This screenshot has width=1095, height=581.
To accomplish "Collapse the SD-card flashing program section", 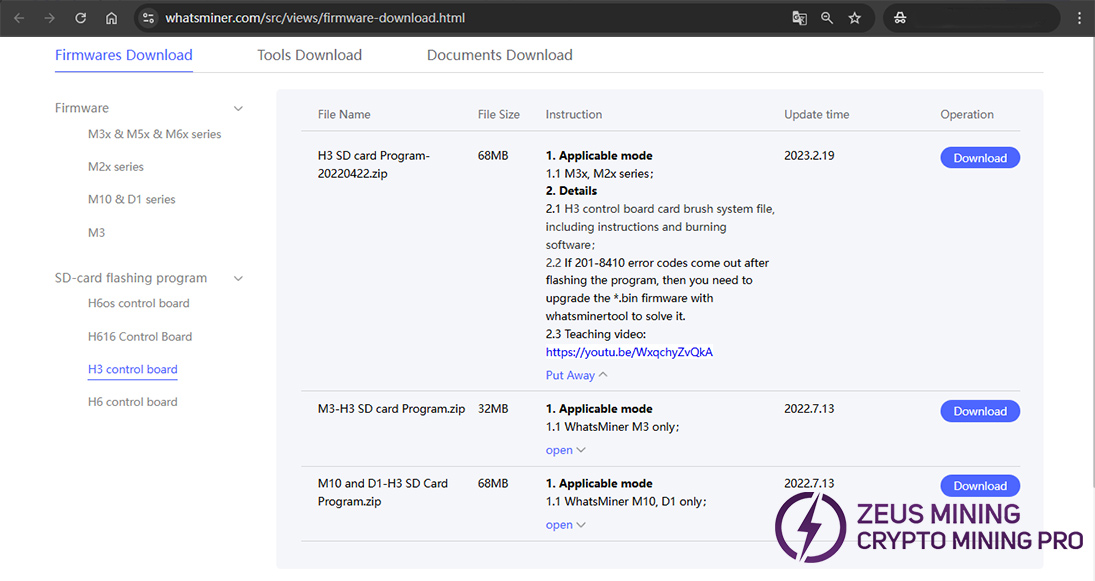I will [238, 277].
